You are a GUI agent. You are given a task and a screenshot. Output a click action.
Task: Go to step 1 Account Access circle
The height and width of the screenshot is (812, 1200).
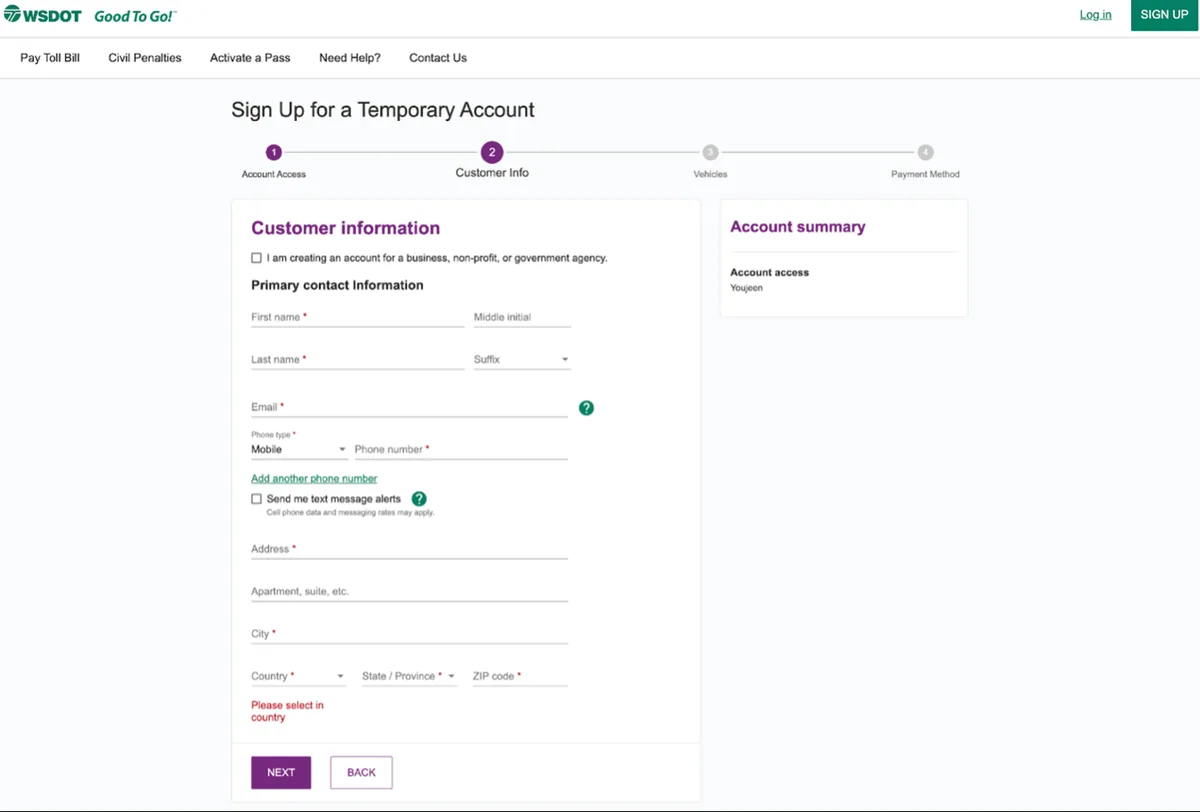click(x=273, y=152)
